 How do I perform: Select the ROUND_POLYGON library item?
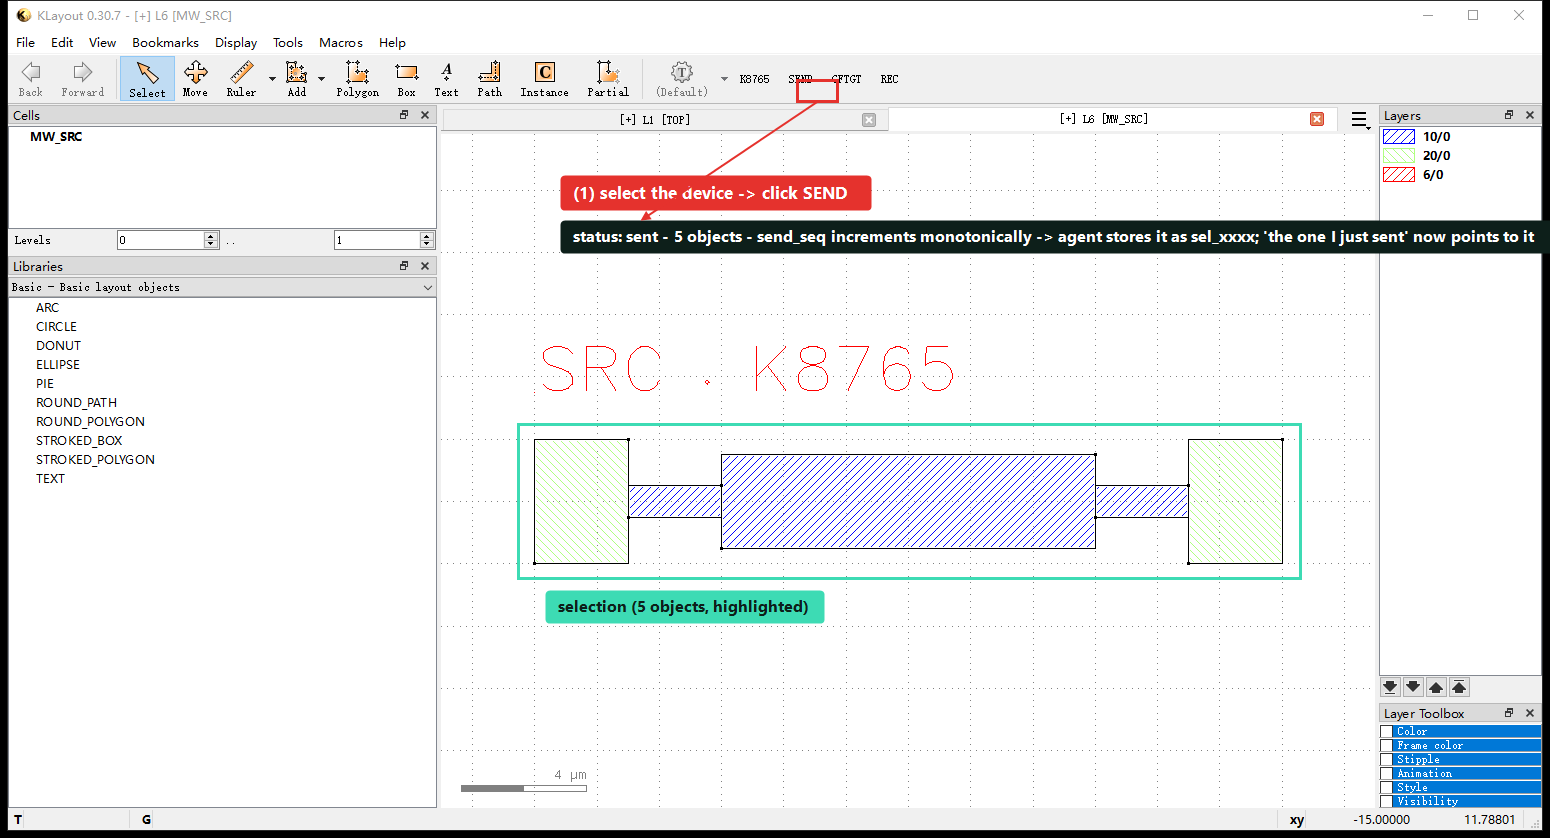[90, 421]
